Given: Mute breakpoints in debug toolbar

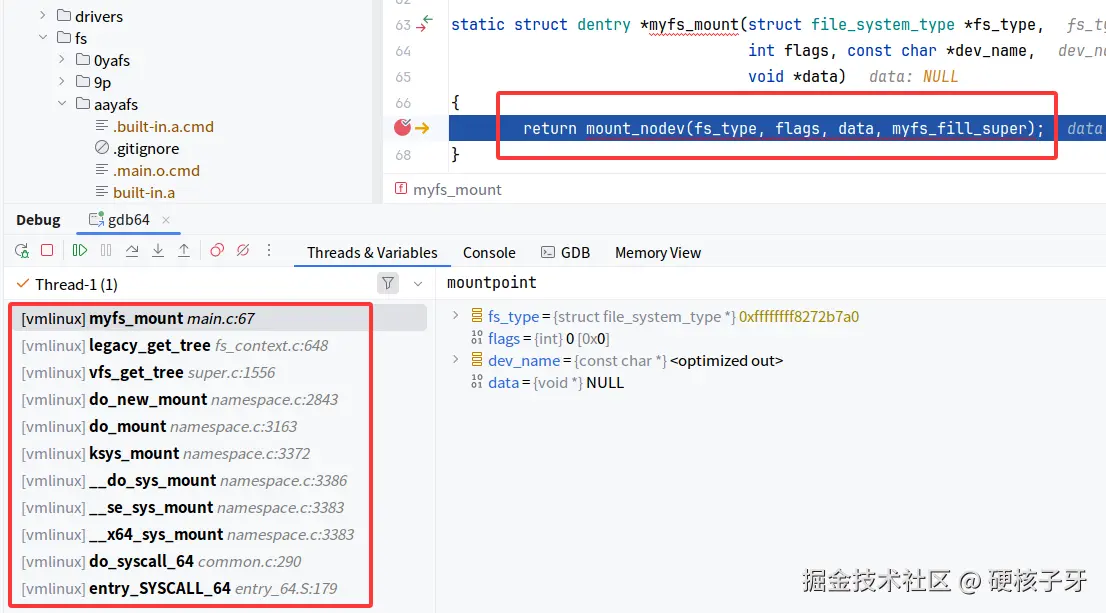Looking at the screenshot, I should pyautogui.click(x=243, y=250).
